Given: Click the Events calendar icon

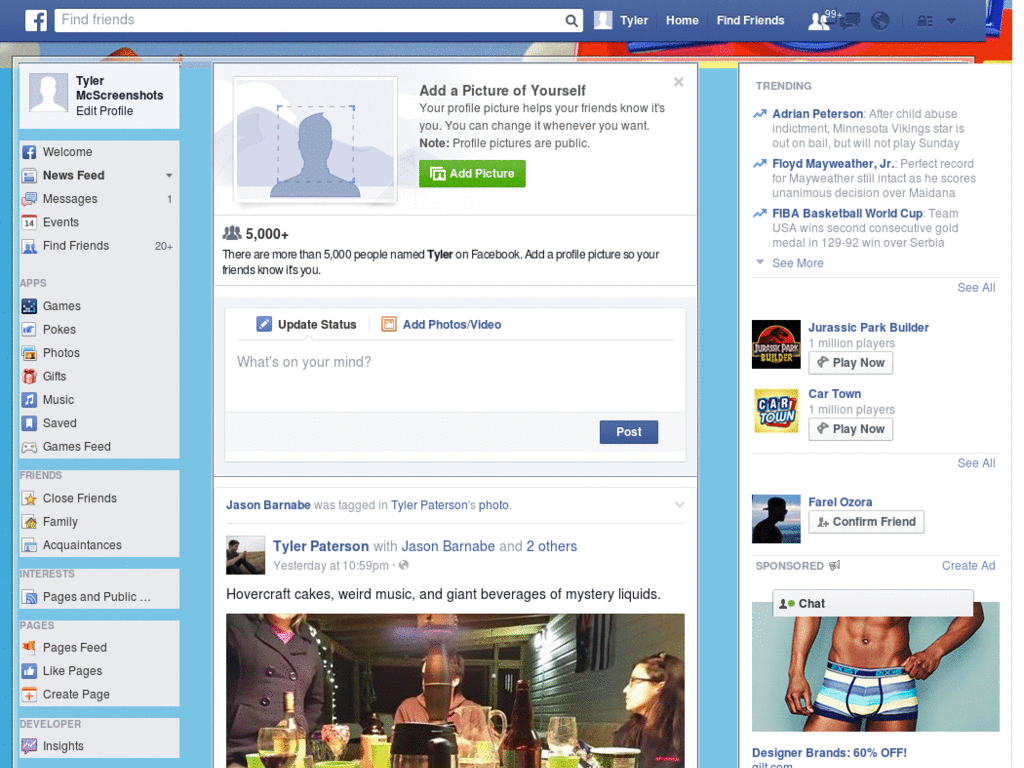Looking at the screenshot, I should pos(29,223).
